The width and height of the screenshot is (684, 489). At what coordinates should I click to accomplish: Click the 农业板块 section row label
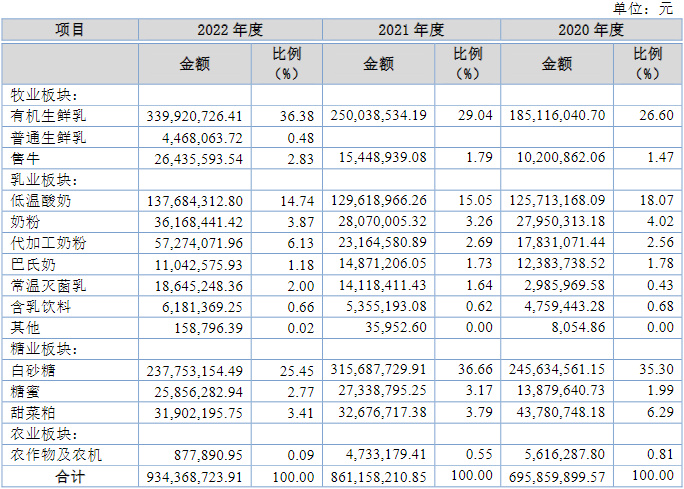click(x=44, y=433)
